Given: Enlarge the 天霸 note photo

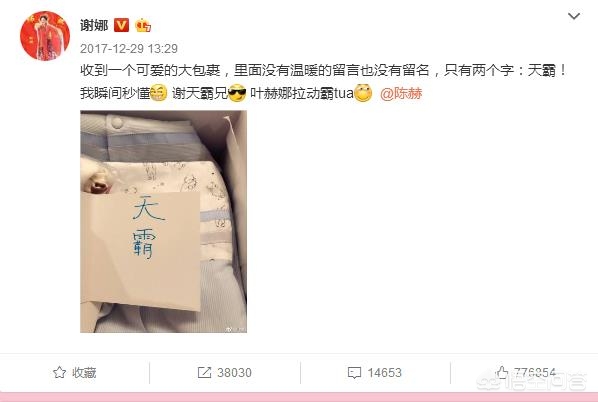Looking at the screenshot, I should point(163,222).
